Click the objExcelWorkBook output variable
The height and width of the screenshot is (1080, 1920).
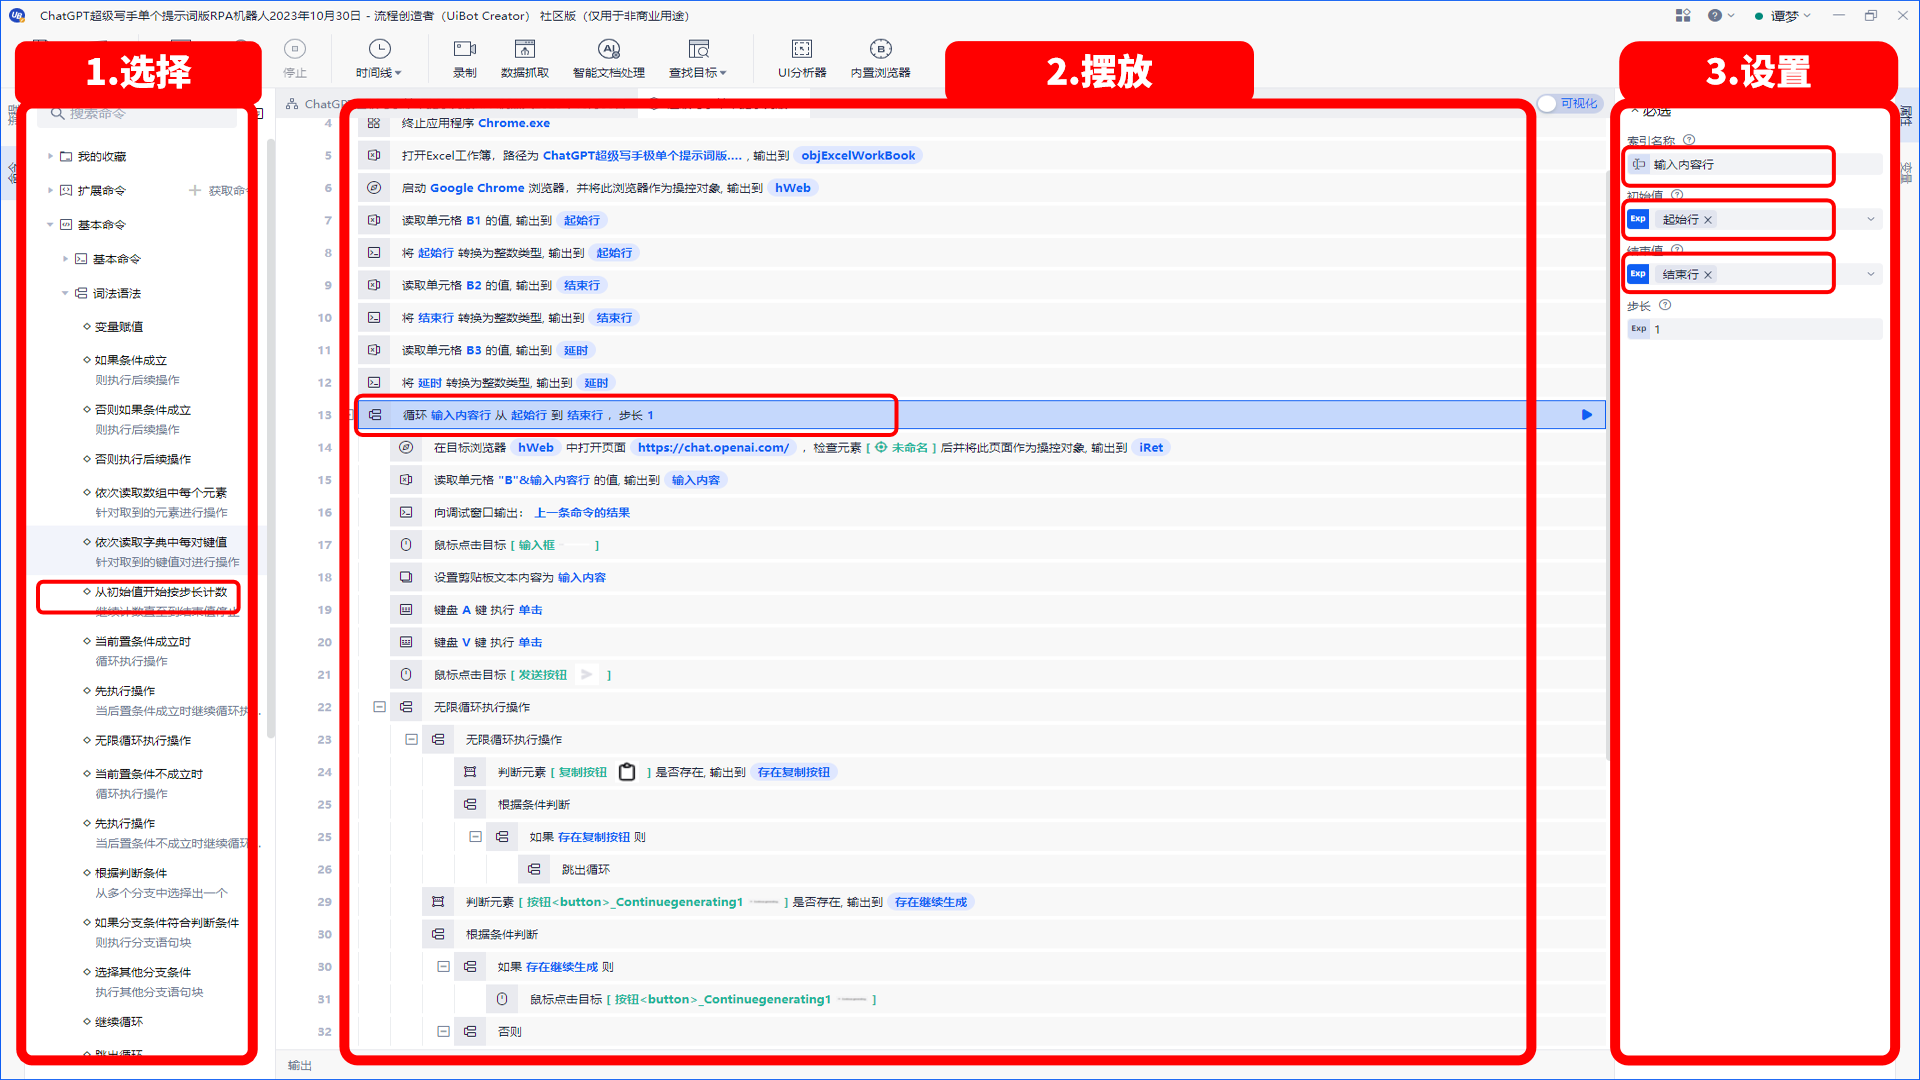(x=858, y=155)
